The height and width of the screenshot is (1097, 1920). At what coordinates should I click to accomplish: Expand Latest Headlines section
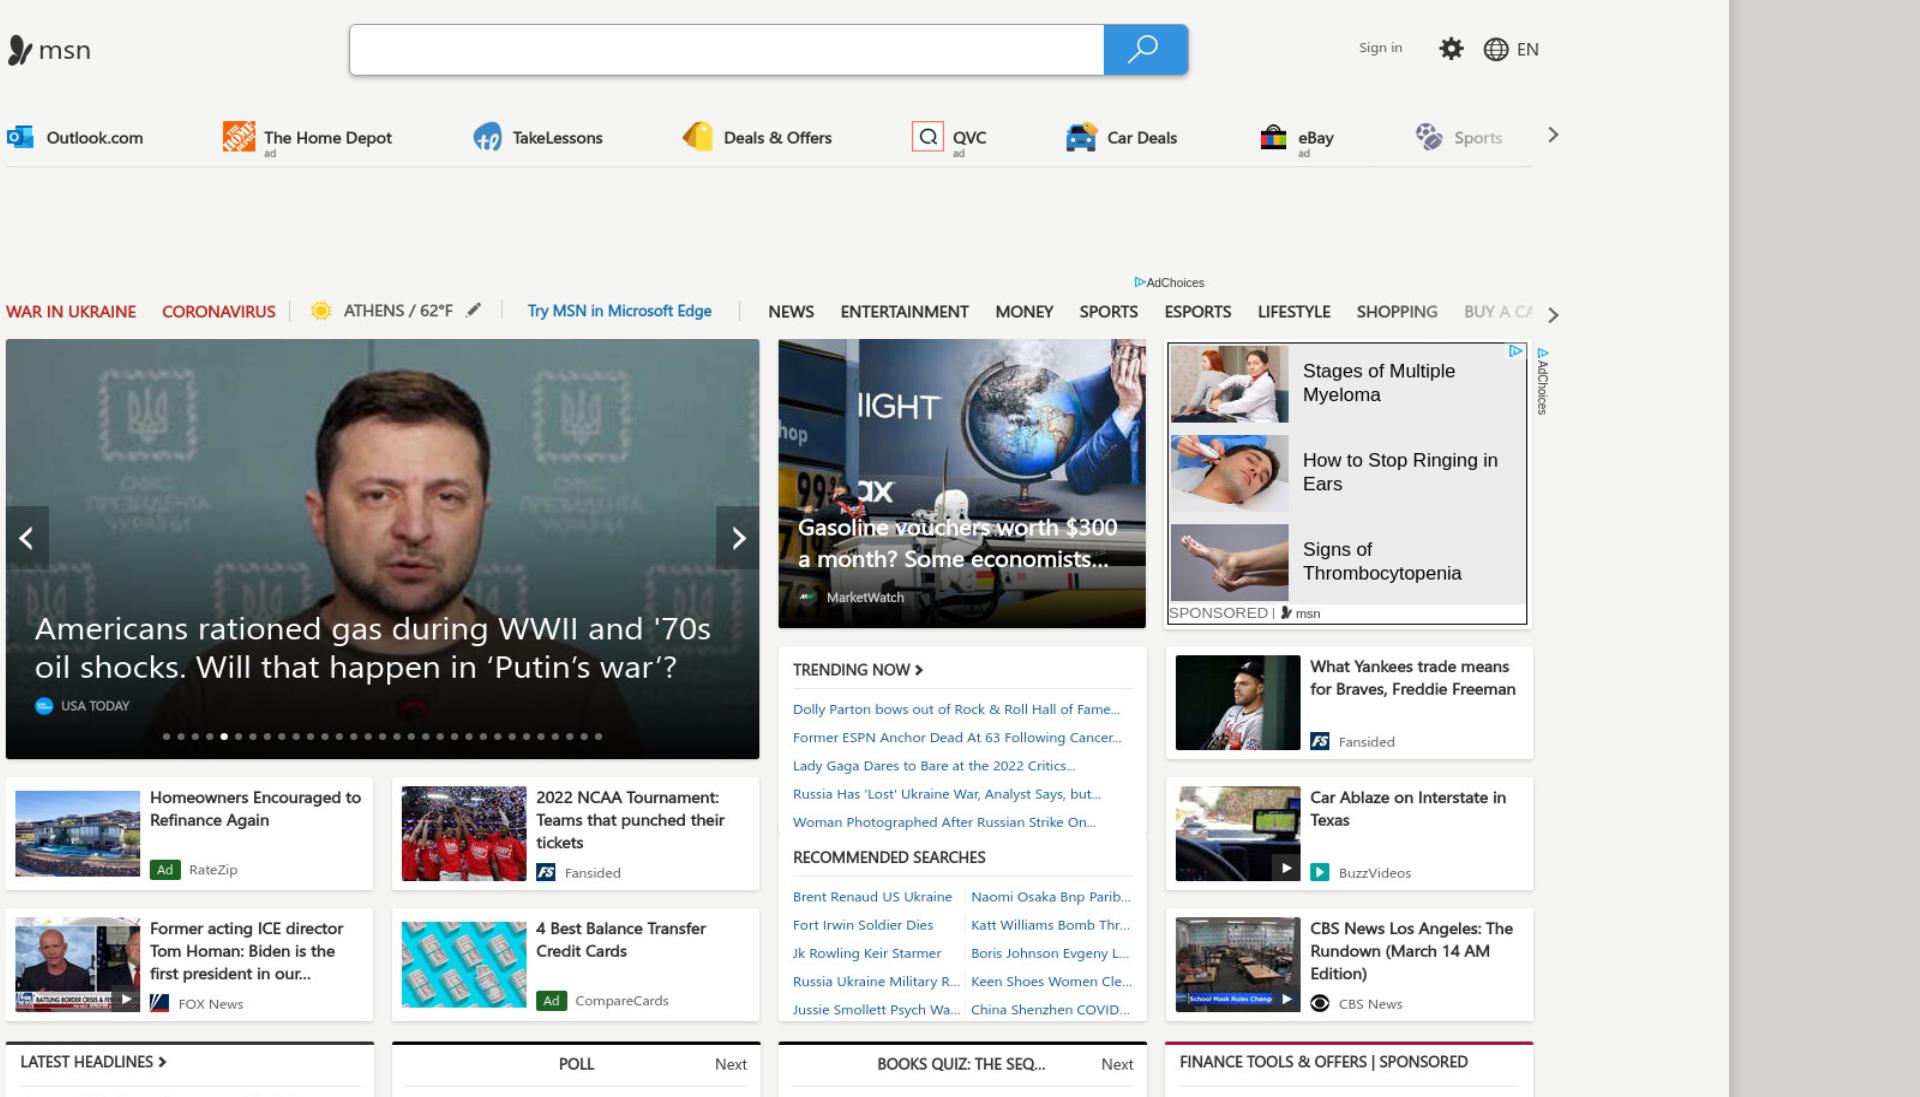94,1062
